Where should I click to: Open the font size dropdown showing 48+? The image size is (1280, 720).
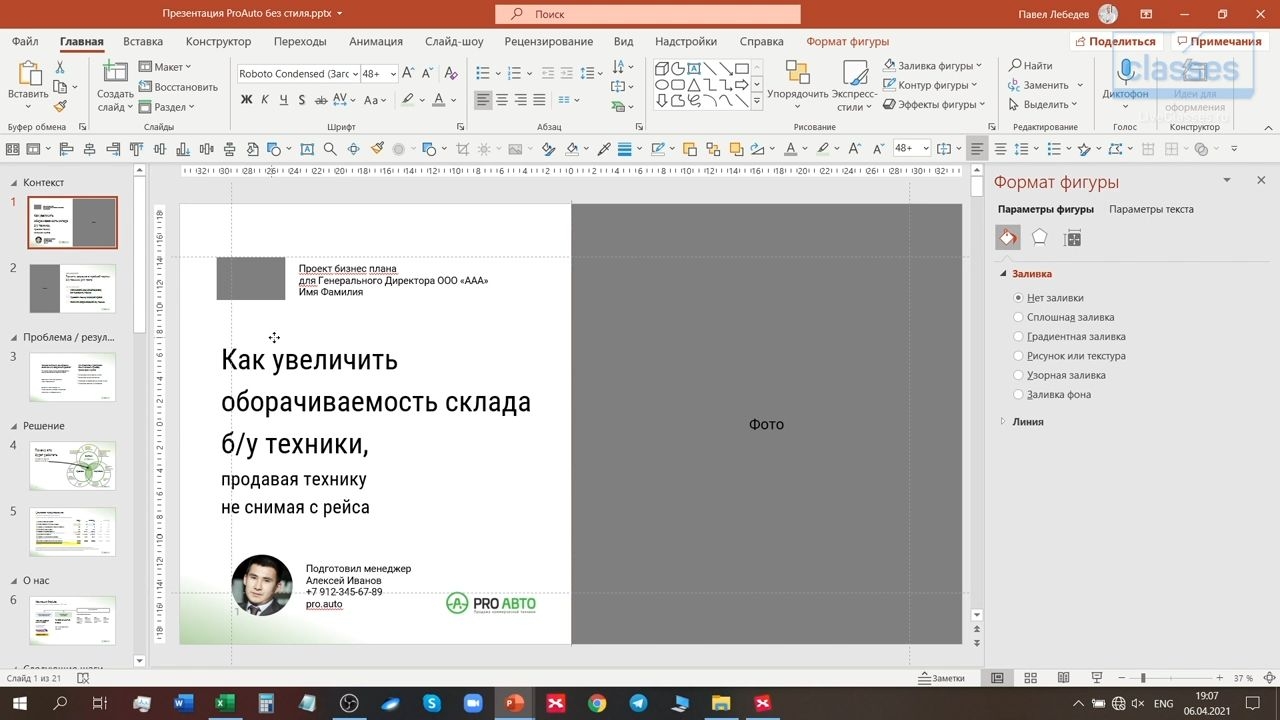coord(392,74)
